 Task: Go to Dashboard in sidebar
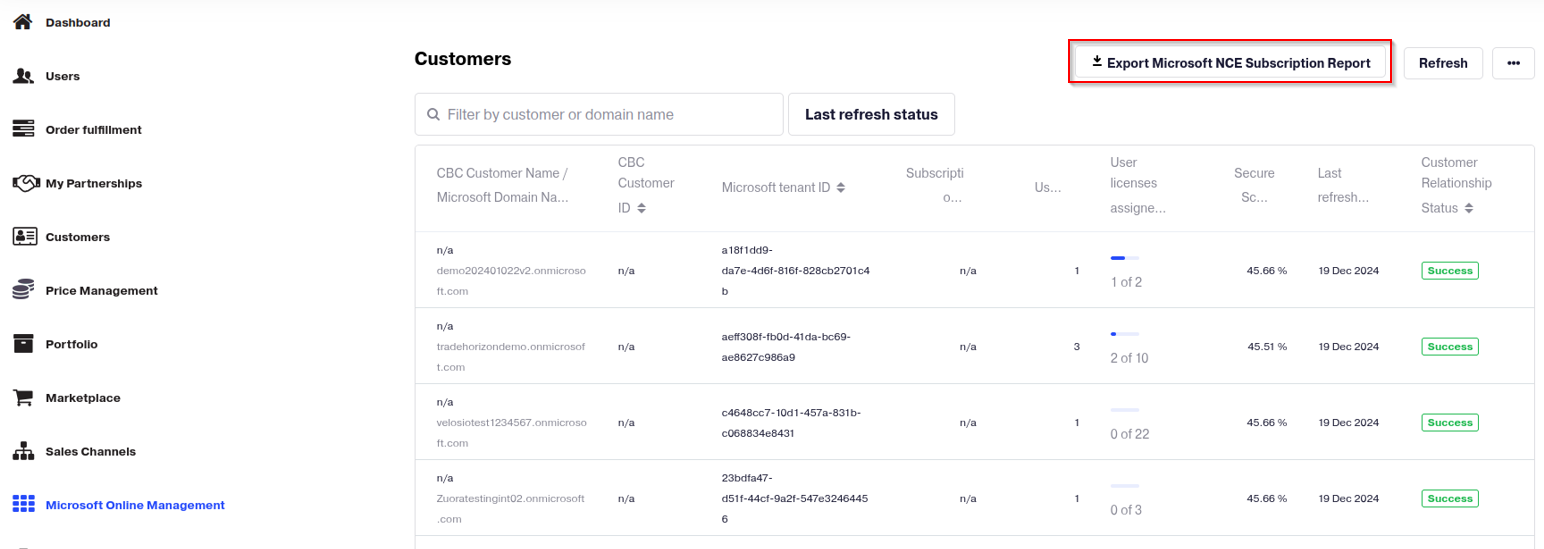click(78, 22)
